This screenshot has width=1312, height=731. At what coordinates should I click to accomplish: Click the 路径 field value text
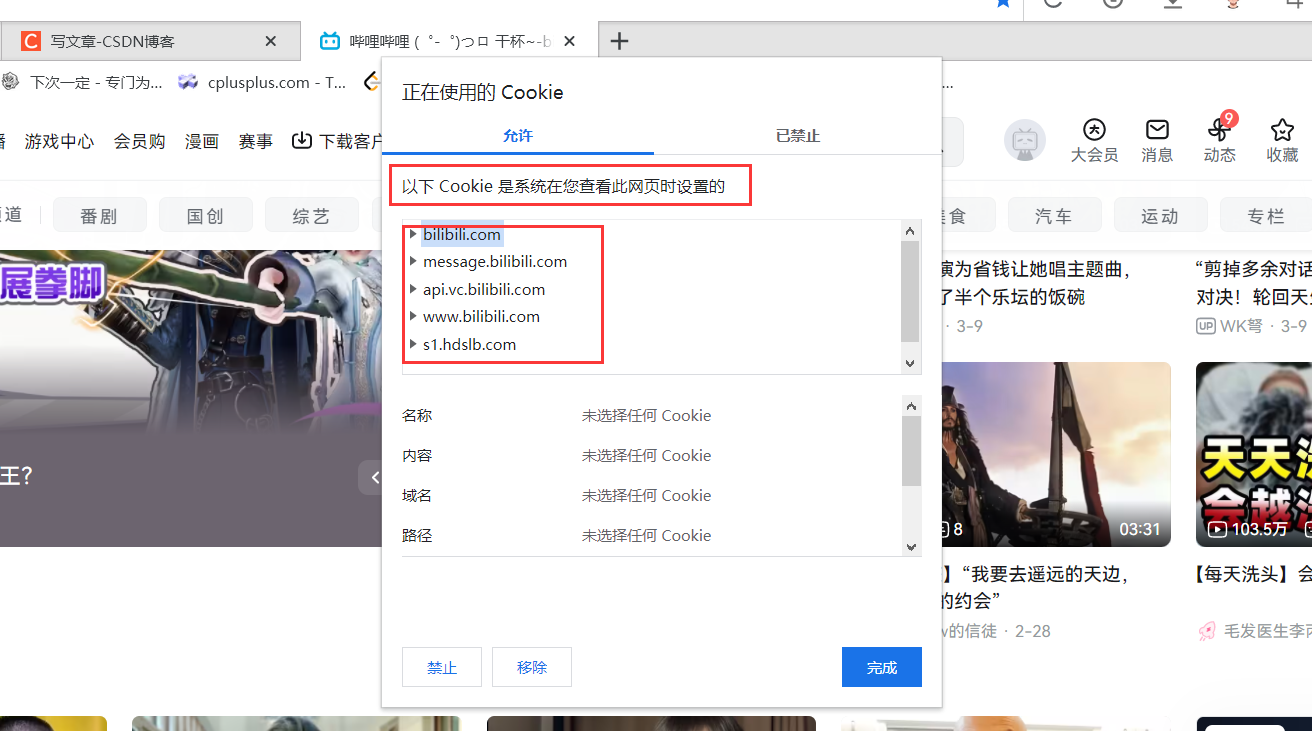click(646, 535)
